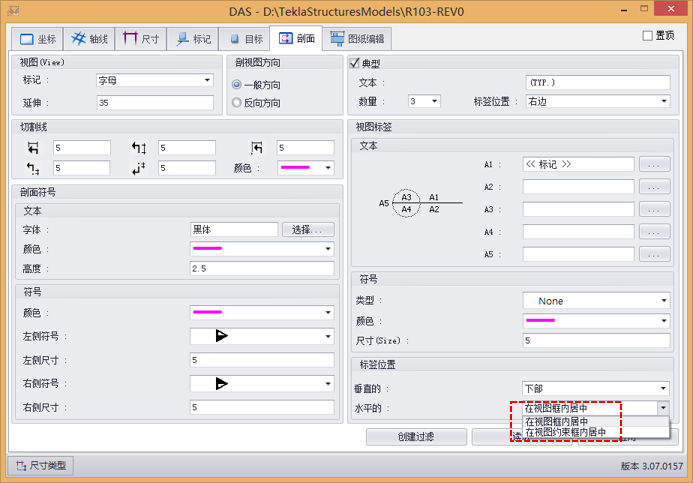Click the A5 text input field
The width and height of the screenshot is (693, 483).
point(579,254)
